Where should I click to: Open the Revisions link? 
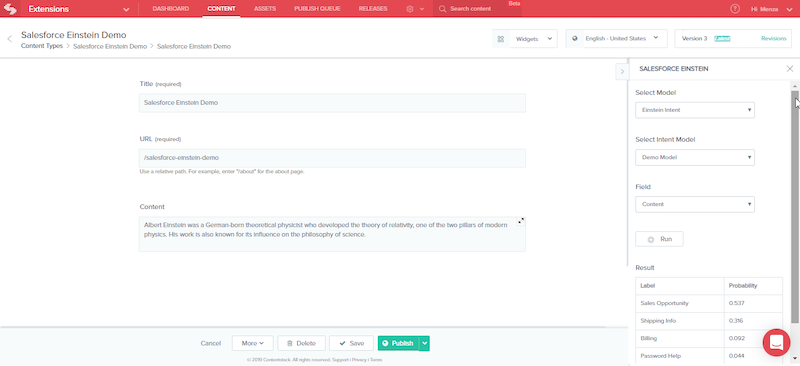click(x=773, y=39)
